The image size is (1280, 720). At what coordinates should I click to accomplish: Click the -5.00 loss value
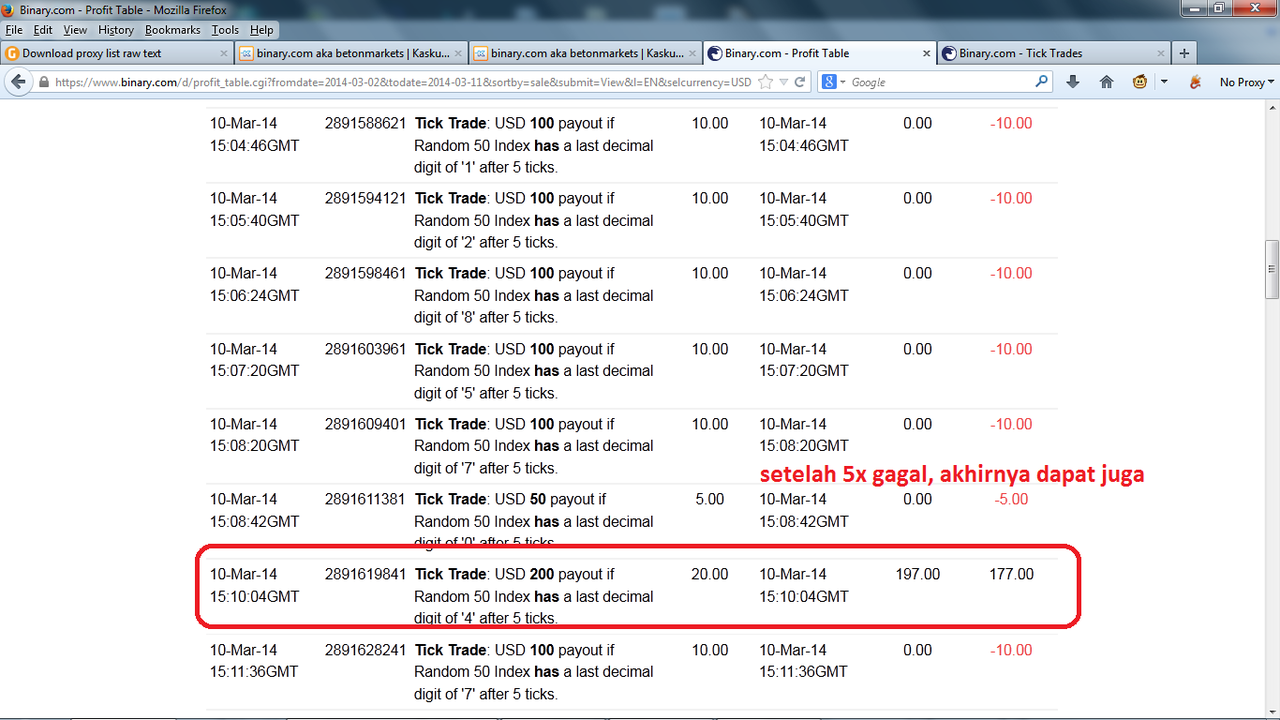(x=1011, y=499)
